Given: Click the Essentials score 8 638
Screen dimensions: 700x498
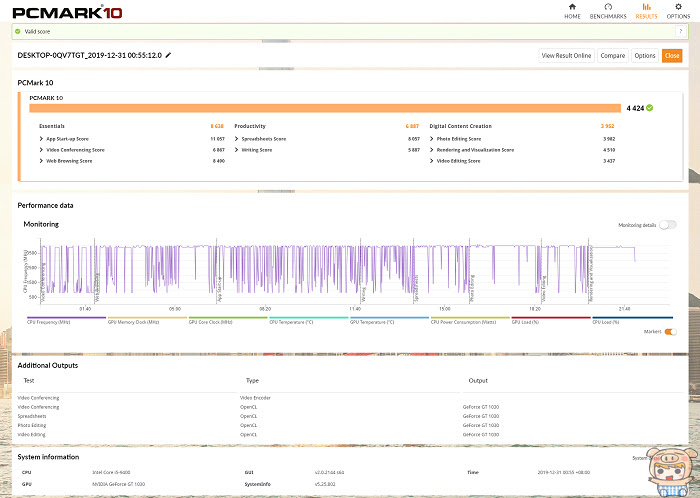Looking at the screenshot, I should (x=217, y=126).
